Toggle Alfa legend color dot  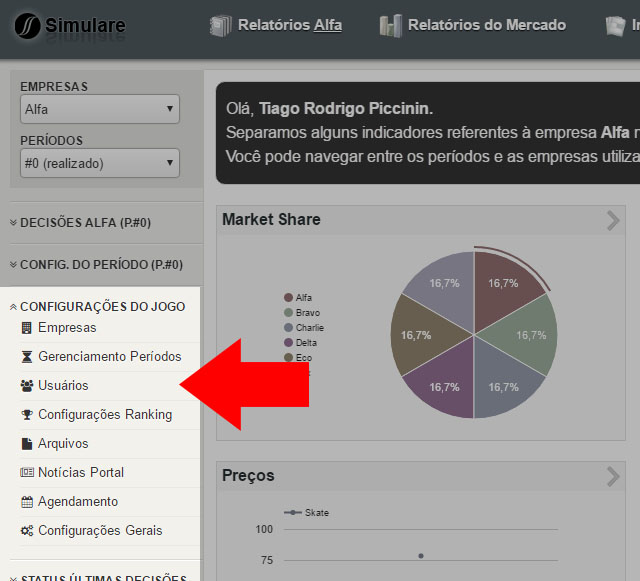pos(289,298)
